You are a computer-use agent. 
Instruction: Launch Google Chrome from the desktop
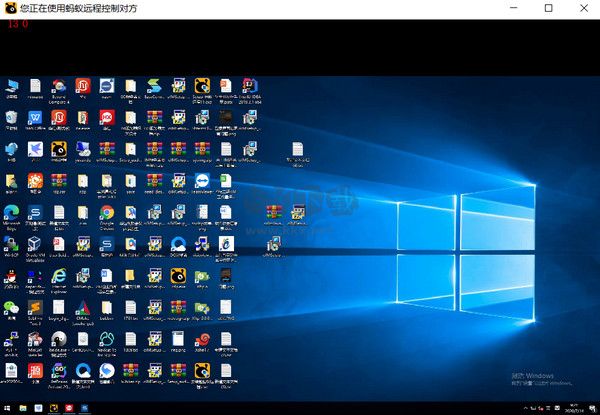[107, 212]
